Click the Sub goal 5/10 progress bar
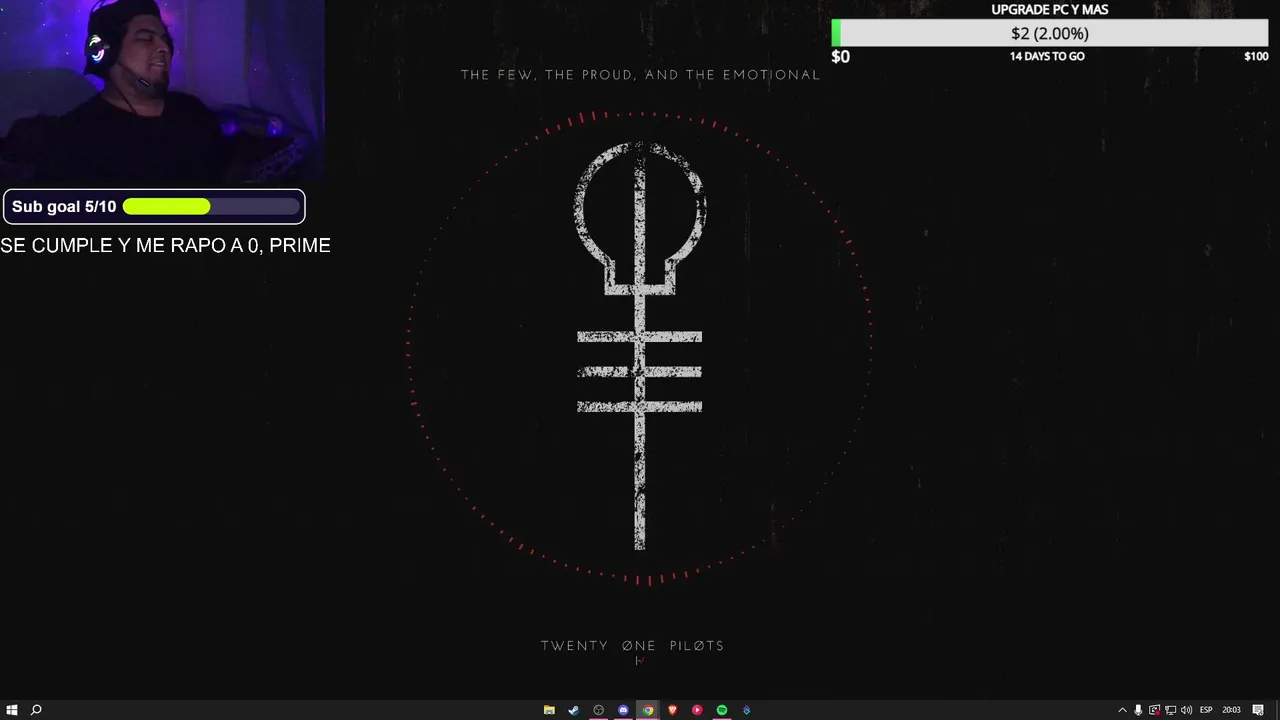Viewport: 1280px width, 720px height. coord(154,207)
